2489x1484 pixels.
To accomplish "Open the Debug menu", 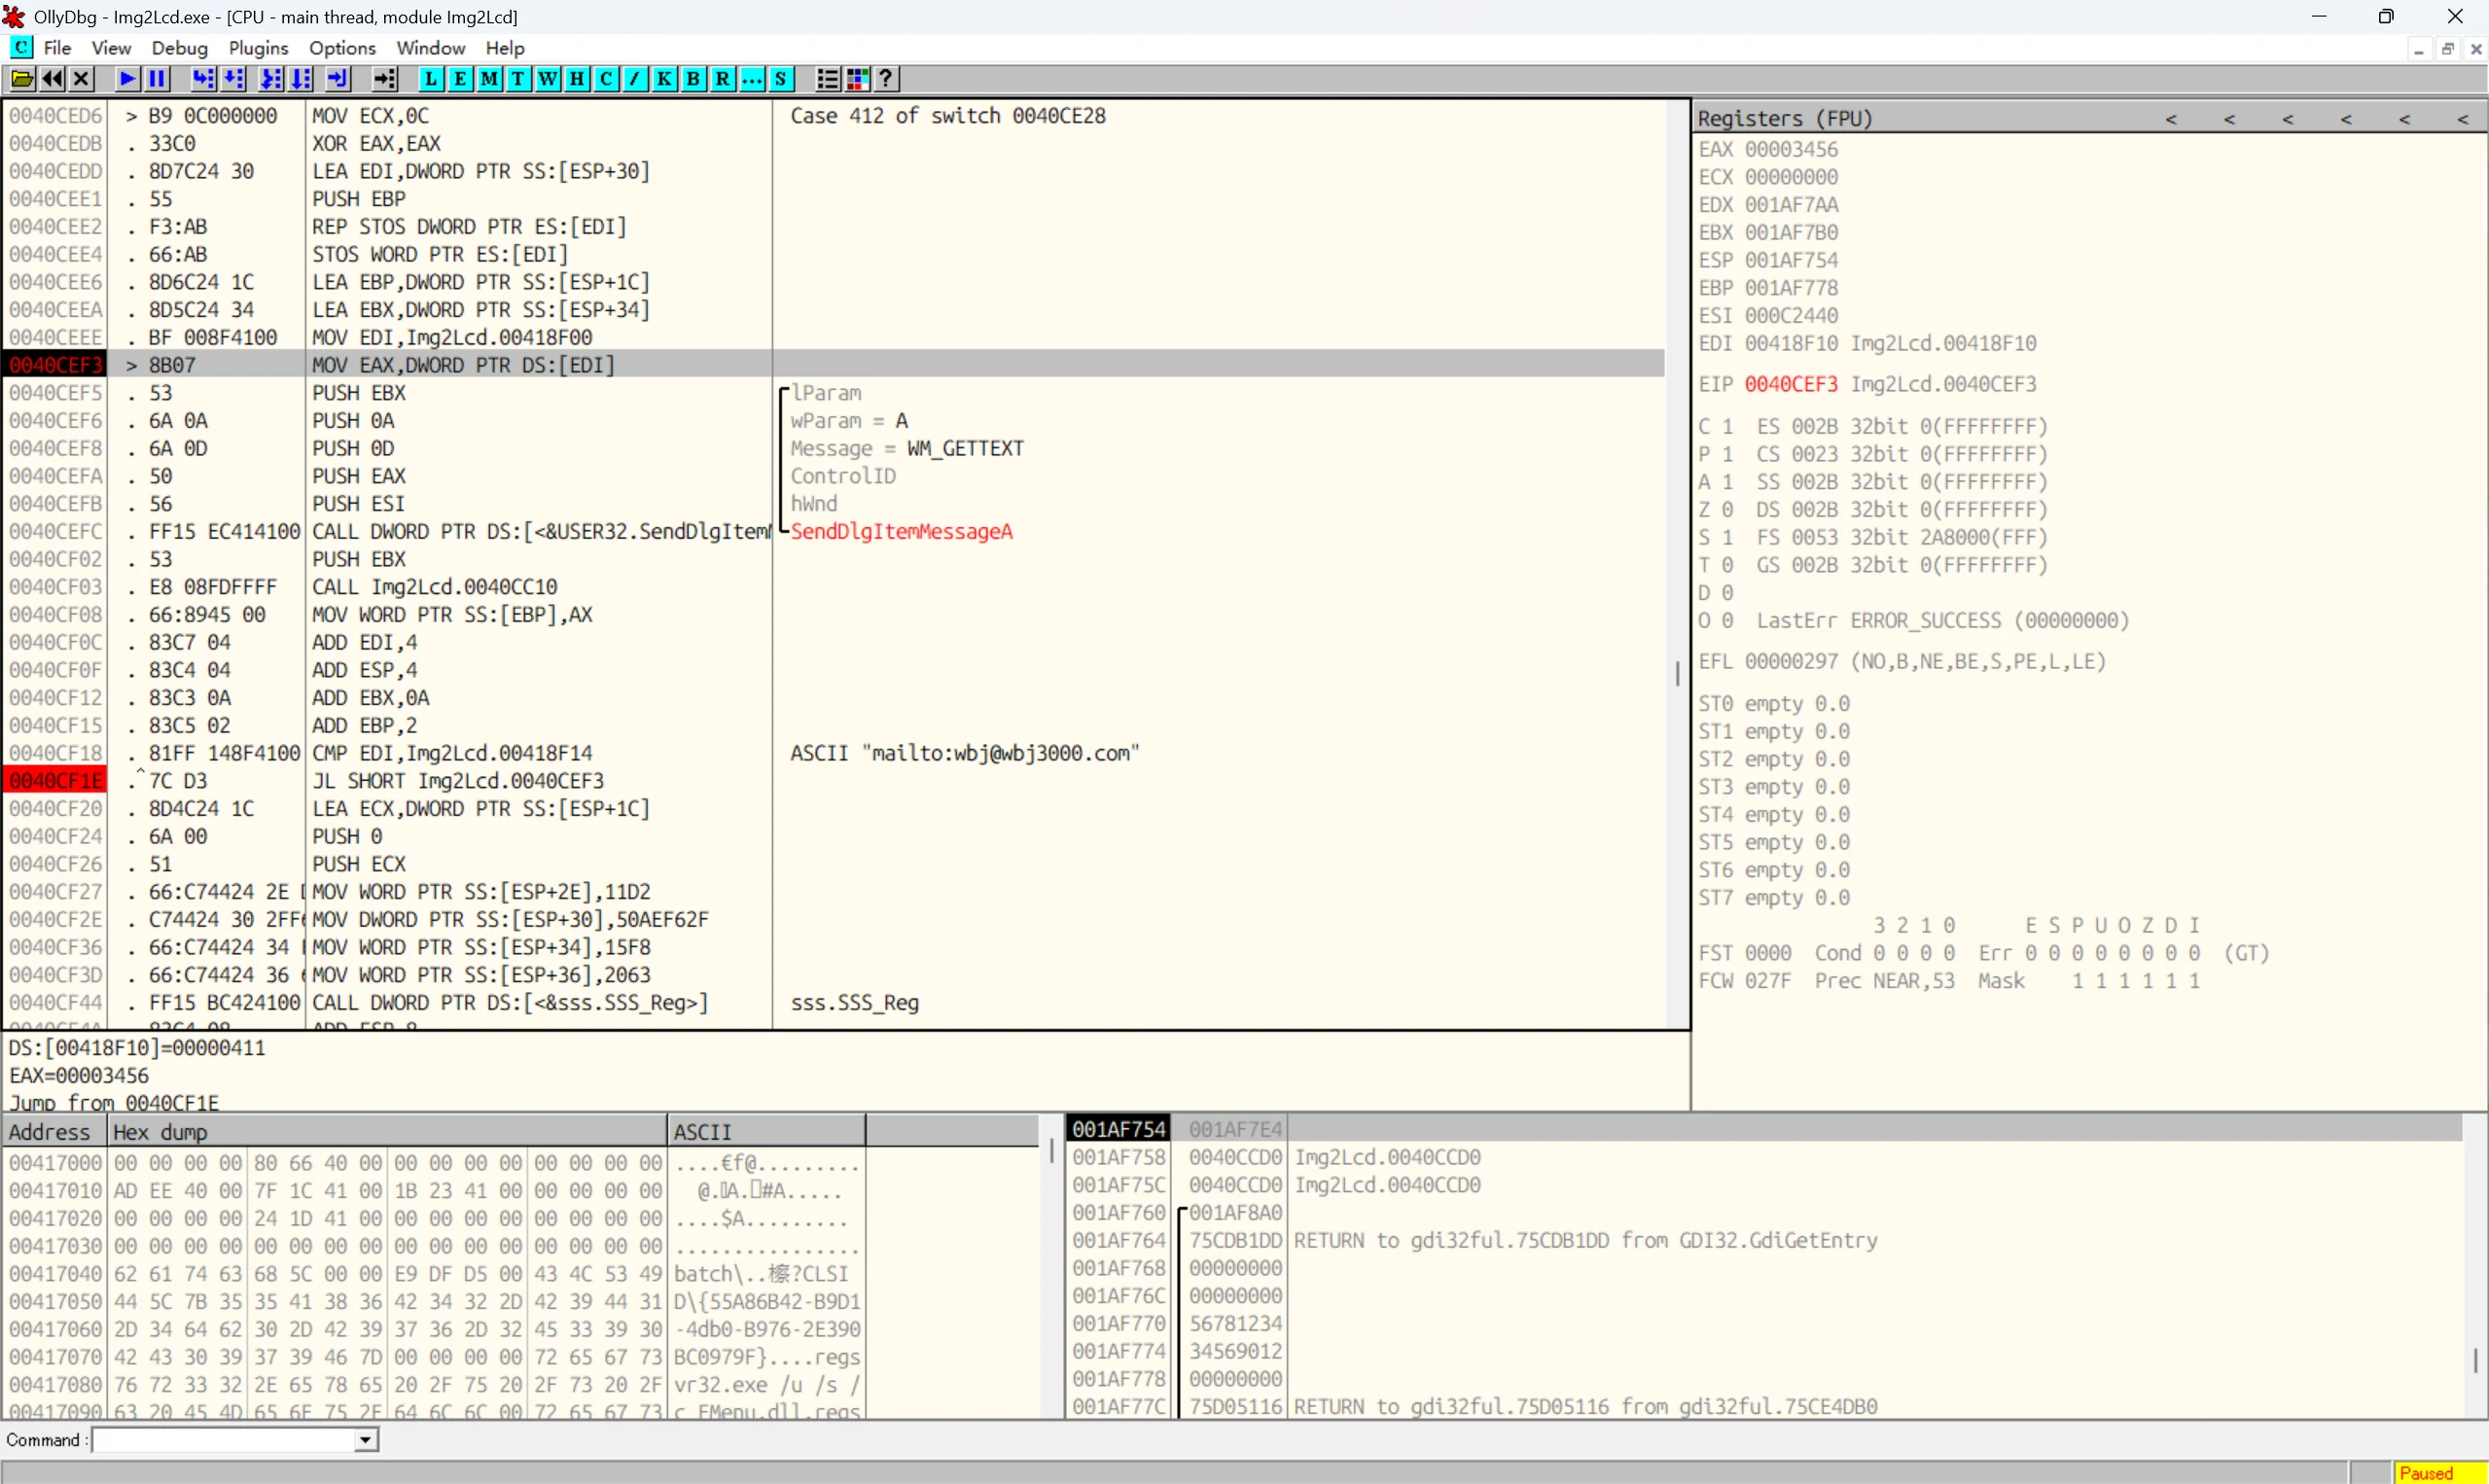I will [x=180, y=48].
